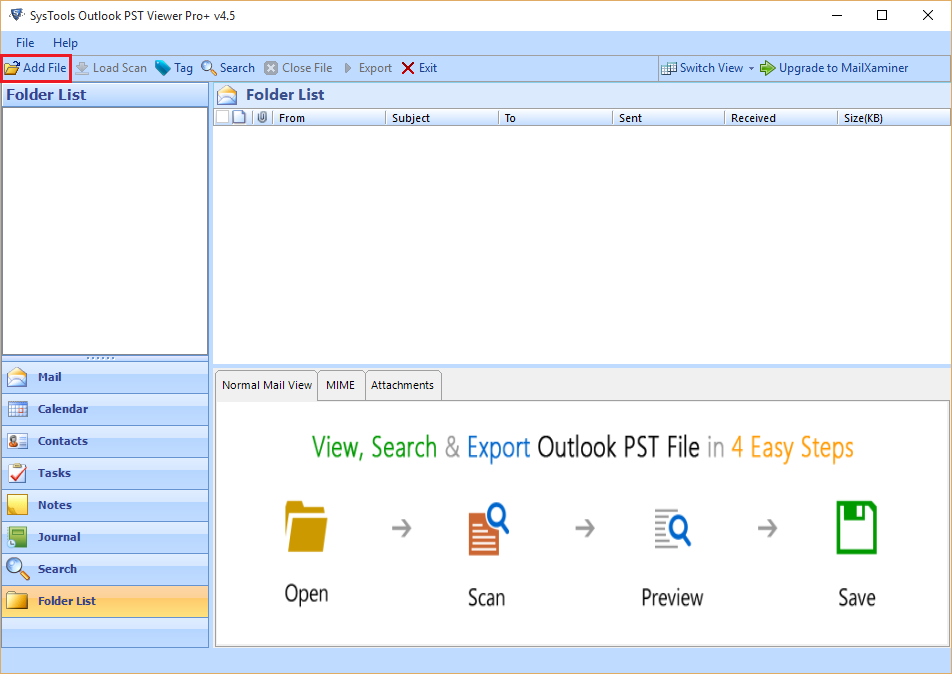Viewport: 952px width, 674px height.
Task: Click the Scan step icon
Action: [488, 528]
